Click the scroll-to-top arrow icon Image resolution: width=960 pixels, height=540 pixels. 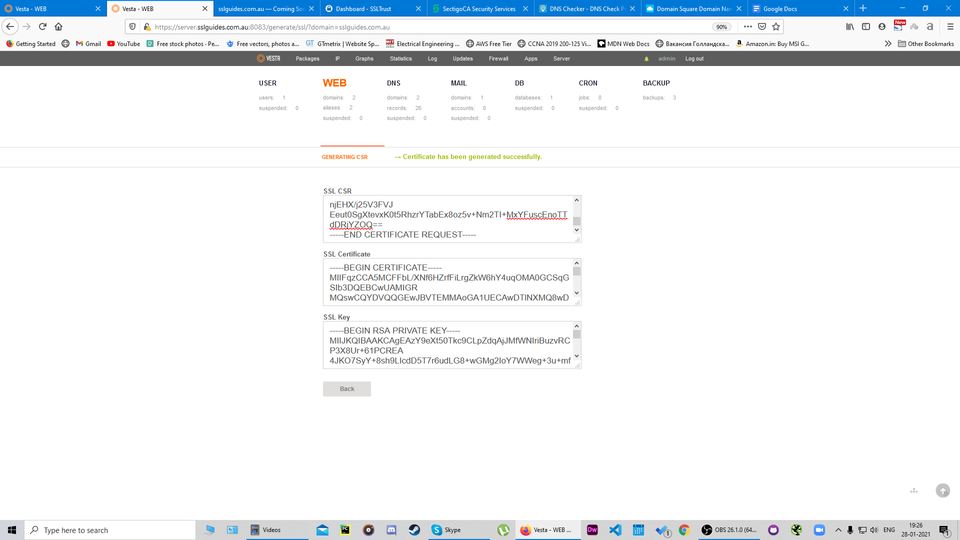point(942,490)
